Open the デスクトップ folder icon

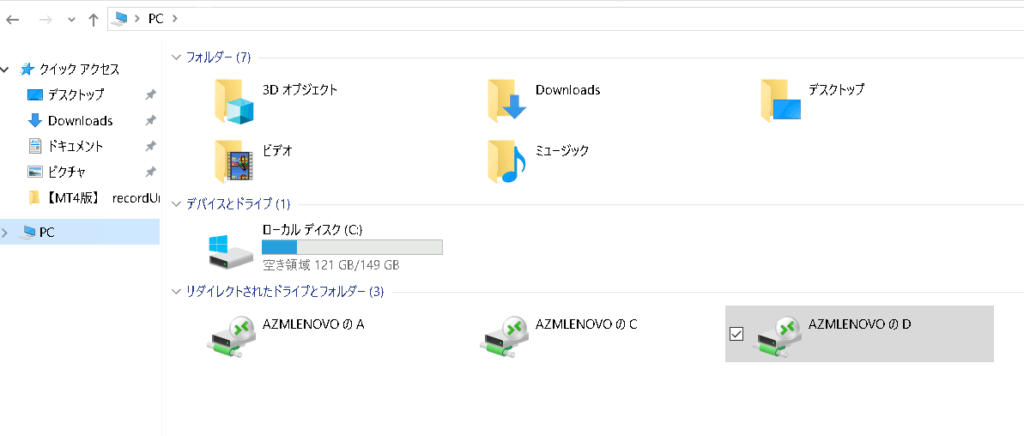pyautogui.click(x=780, y=99)
